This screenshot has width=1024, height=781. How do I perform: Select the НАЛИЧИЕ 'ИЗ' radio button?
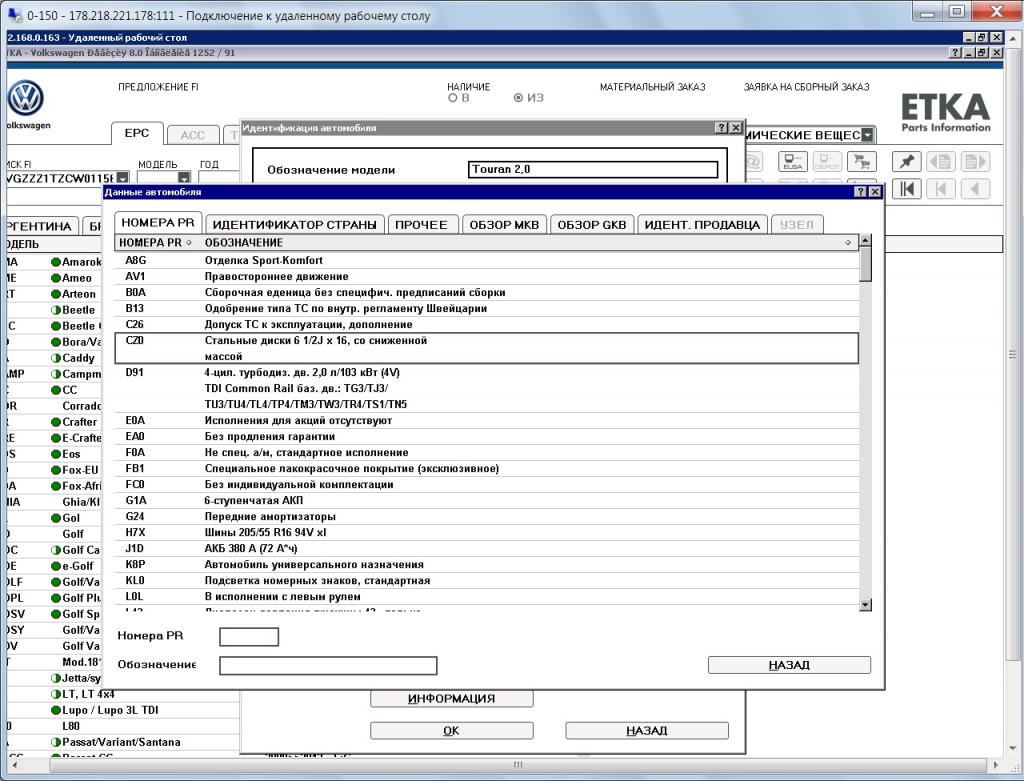pyautogui.click(x=519, y=98)
